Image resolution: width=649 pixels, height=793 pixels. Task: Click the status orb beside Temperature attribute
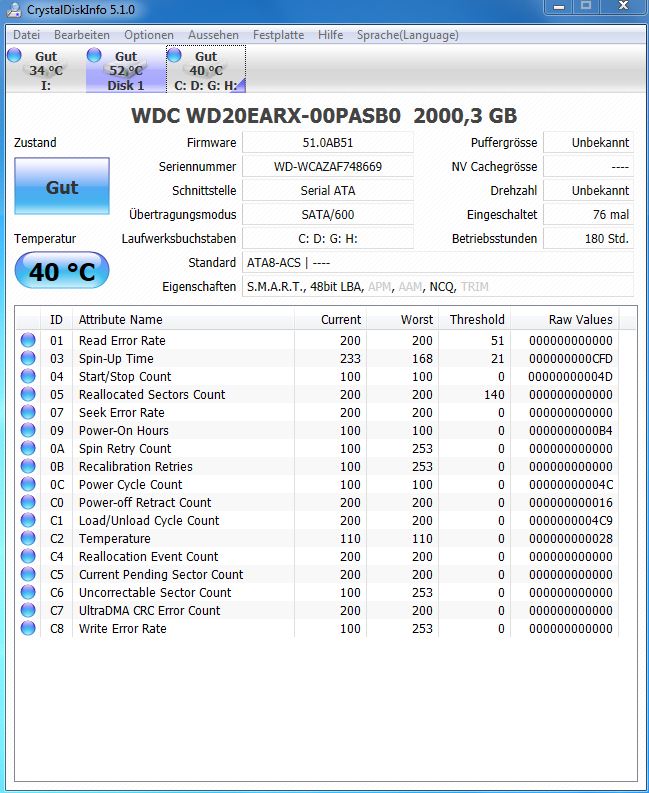(x=28, y=539)
